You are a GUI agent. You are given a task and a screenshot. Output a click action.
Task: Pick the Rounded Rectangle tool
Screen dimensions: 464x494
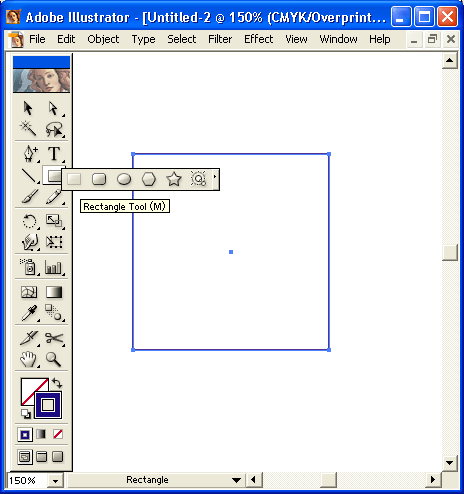pos(99,179)
